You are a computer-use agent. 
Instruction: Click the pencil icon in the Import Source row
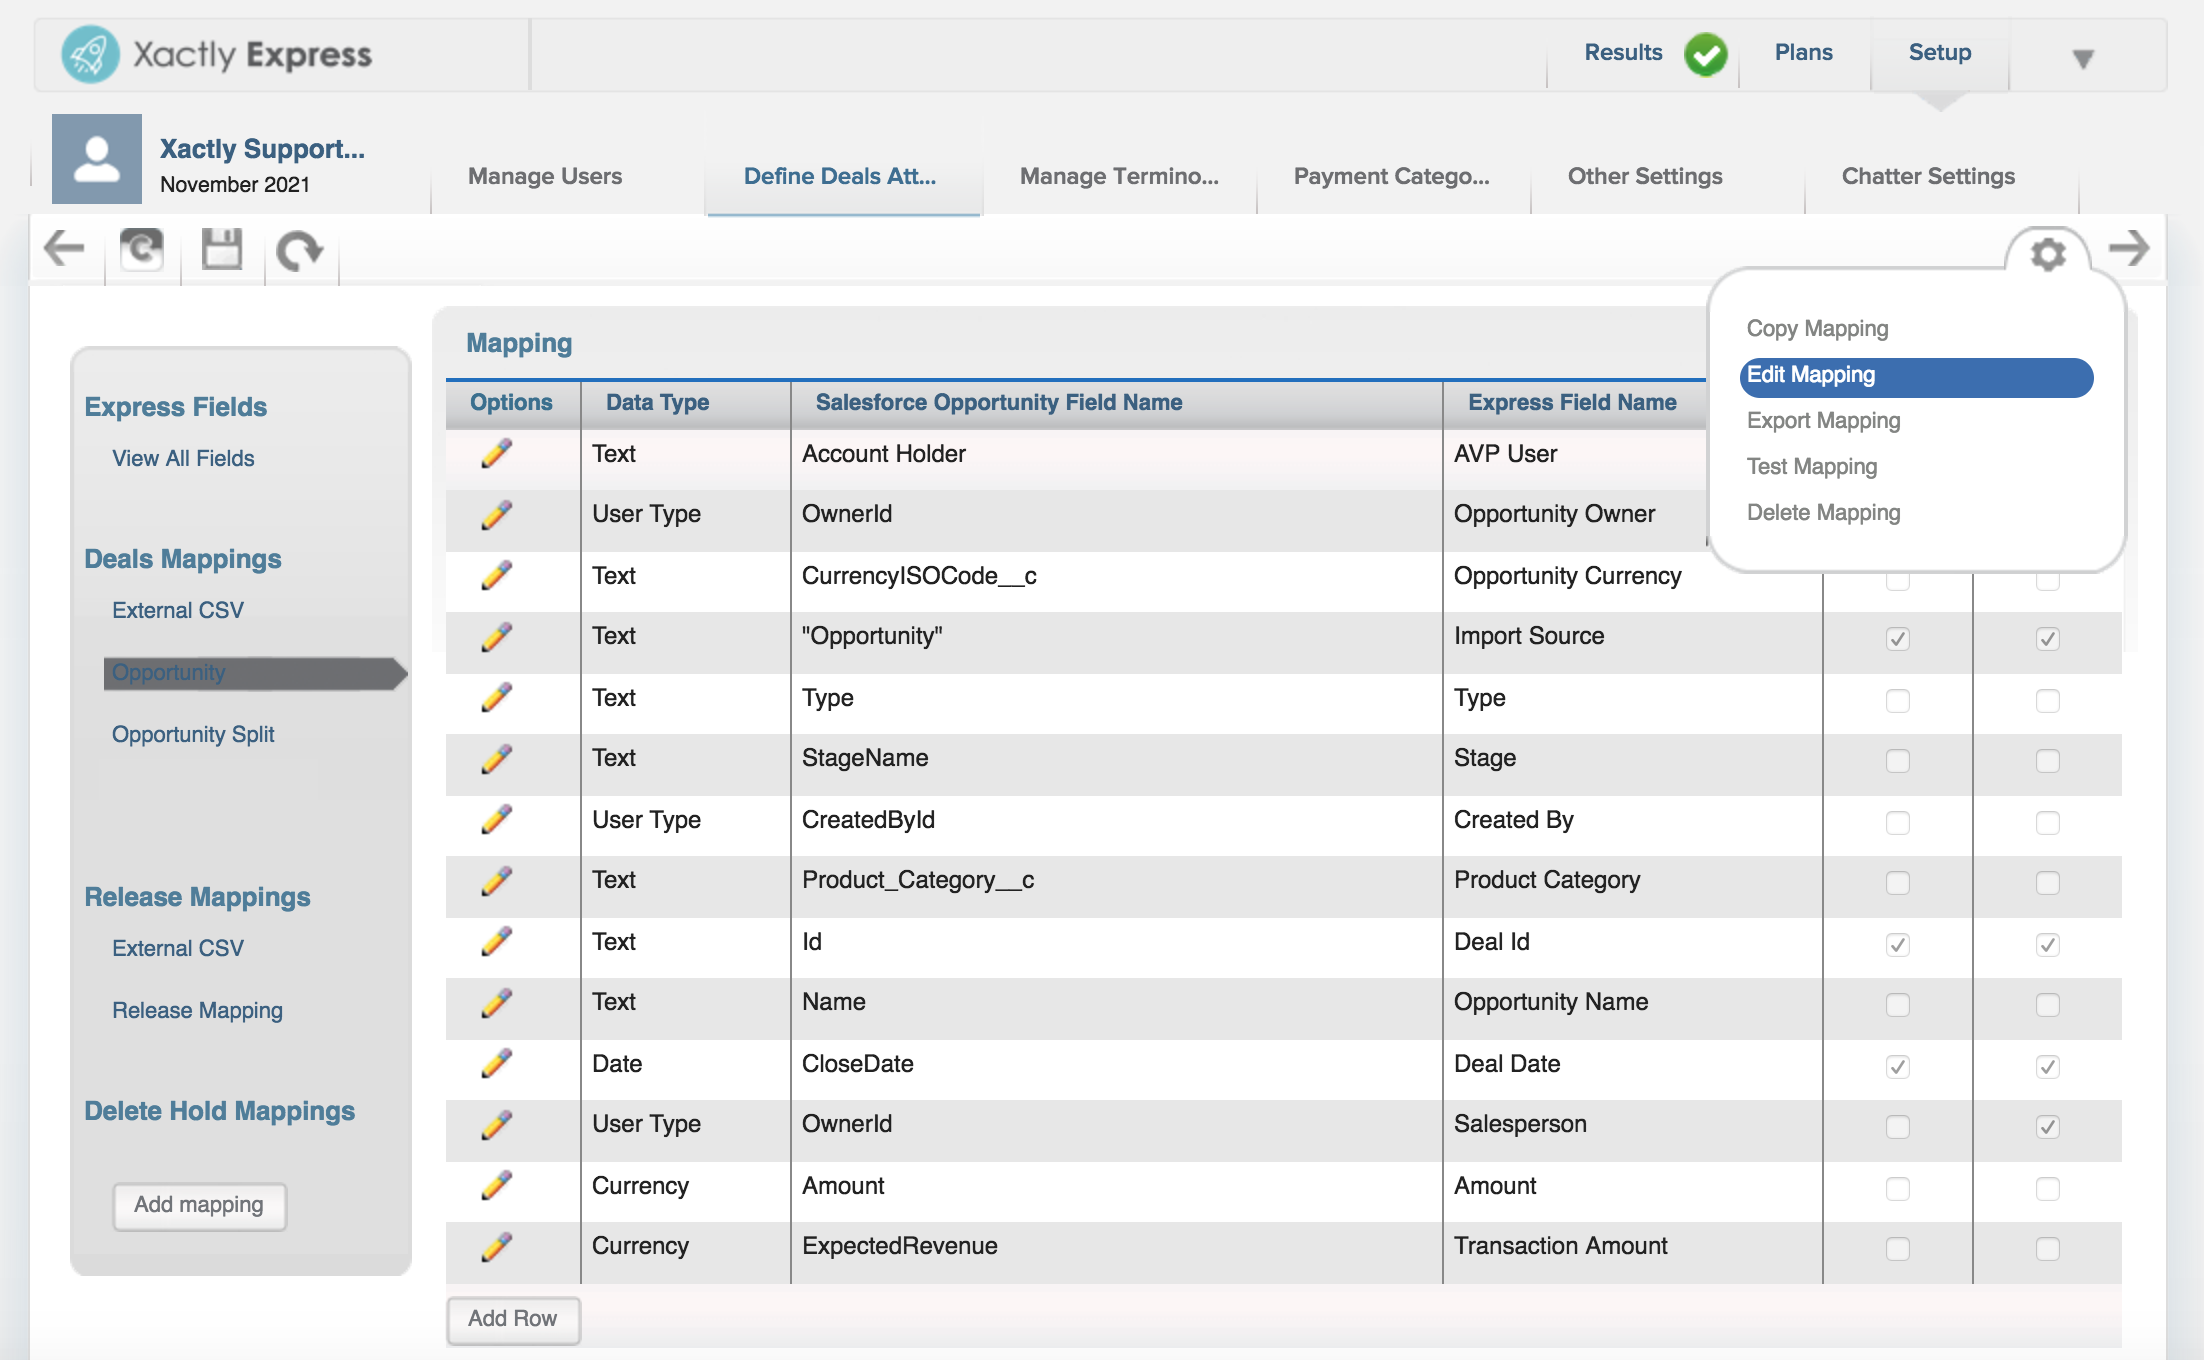(497, 636)
